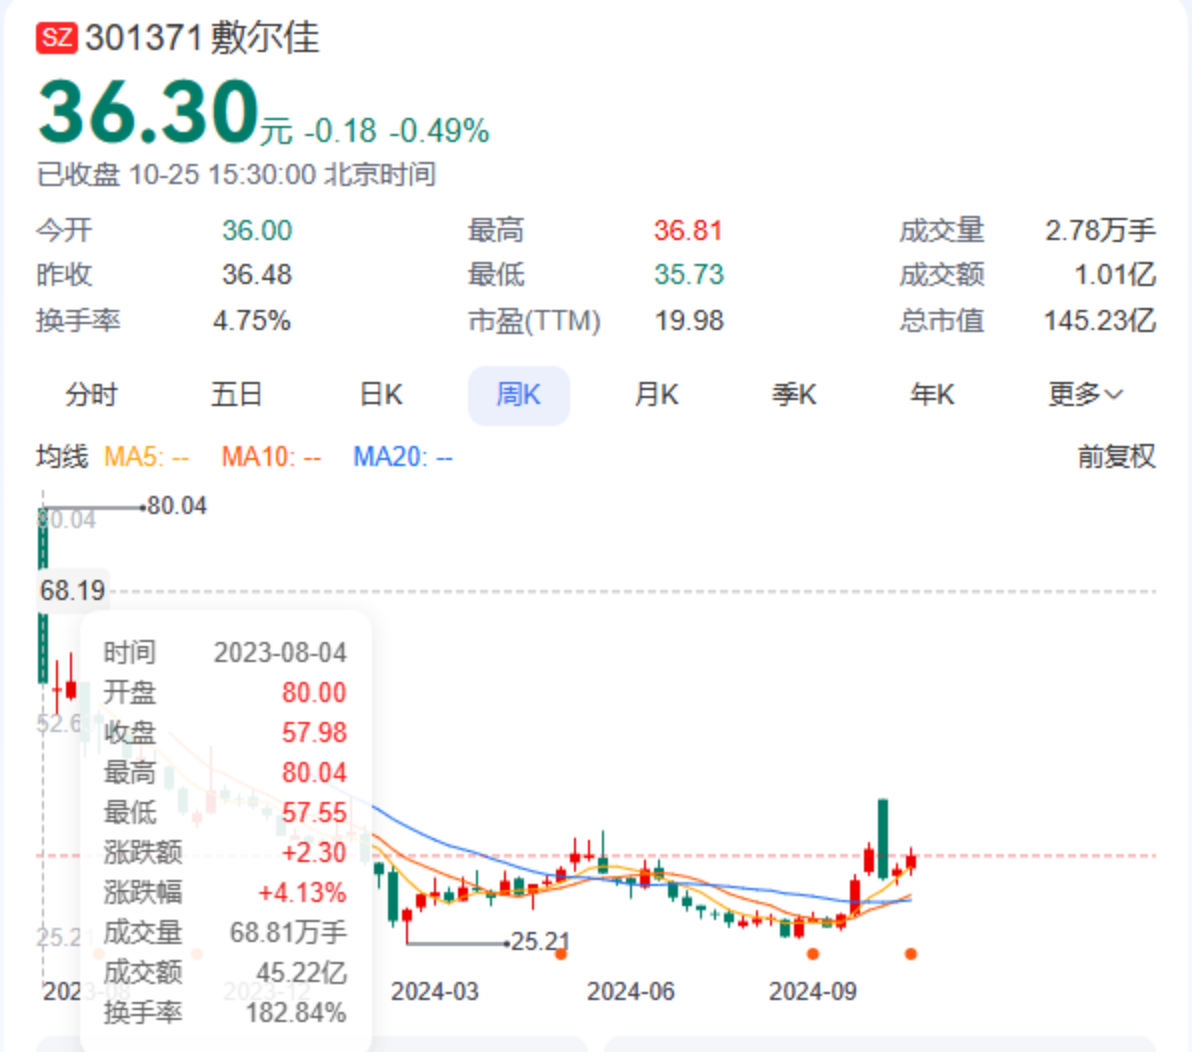Click the stock name 301371 敷尔佳
Viewport: 1192px width, 1052px height.
(x=202, y=38)
